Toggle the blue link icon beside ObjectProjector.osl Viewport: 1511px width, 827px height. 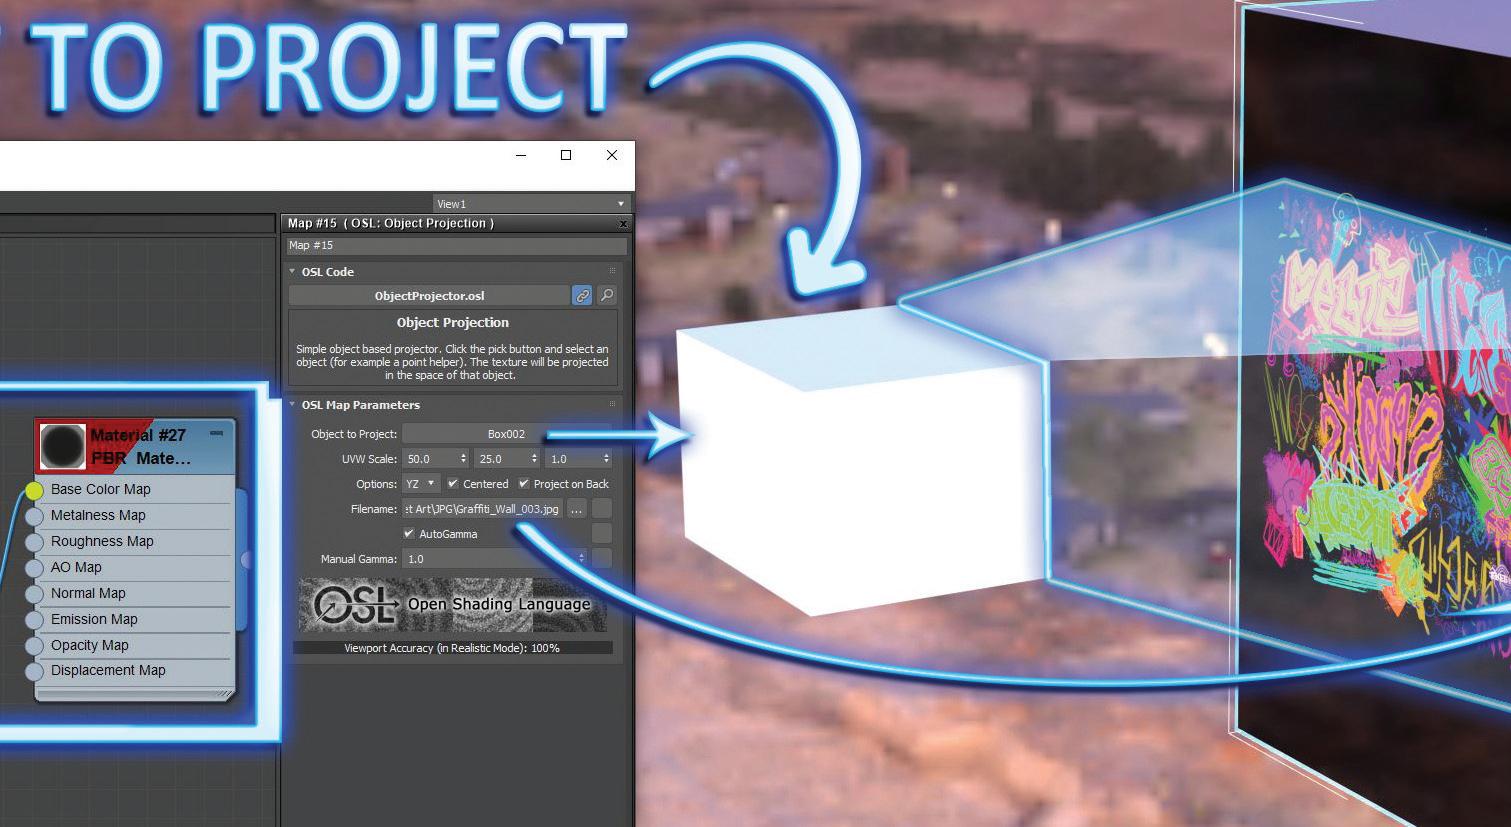tap(581, 295)
